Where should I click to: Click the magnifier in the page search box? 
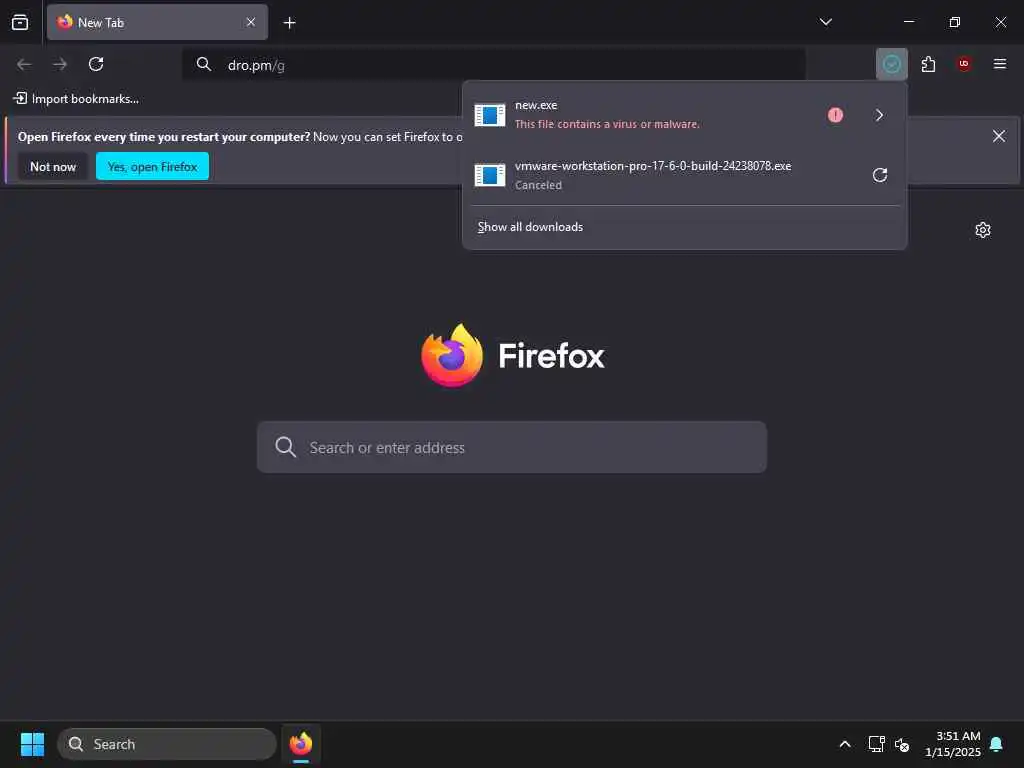pos(285,447)
